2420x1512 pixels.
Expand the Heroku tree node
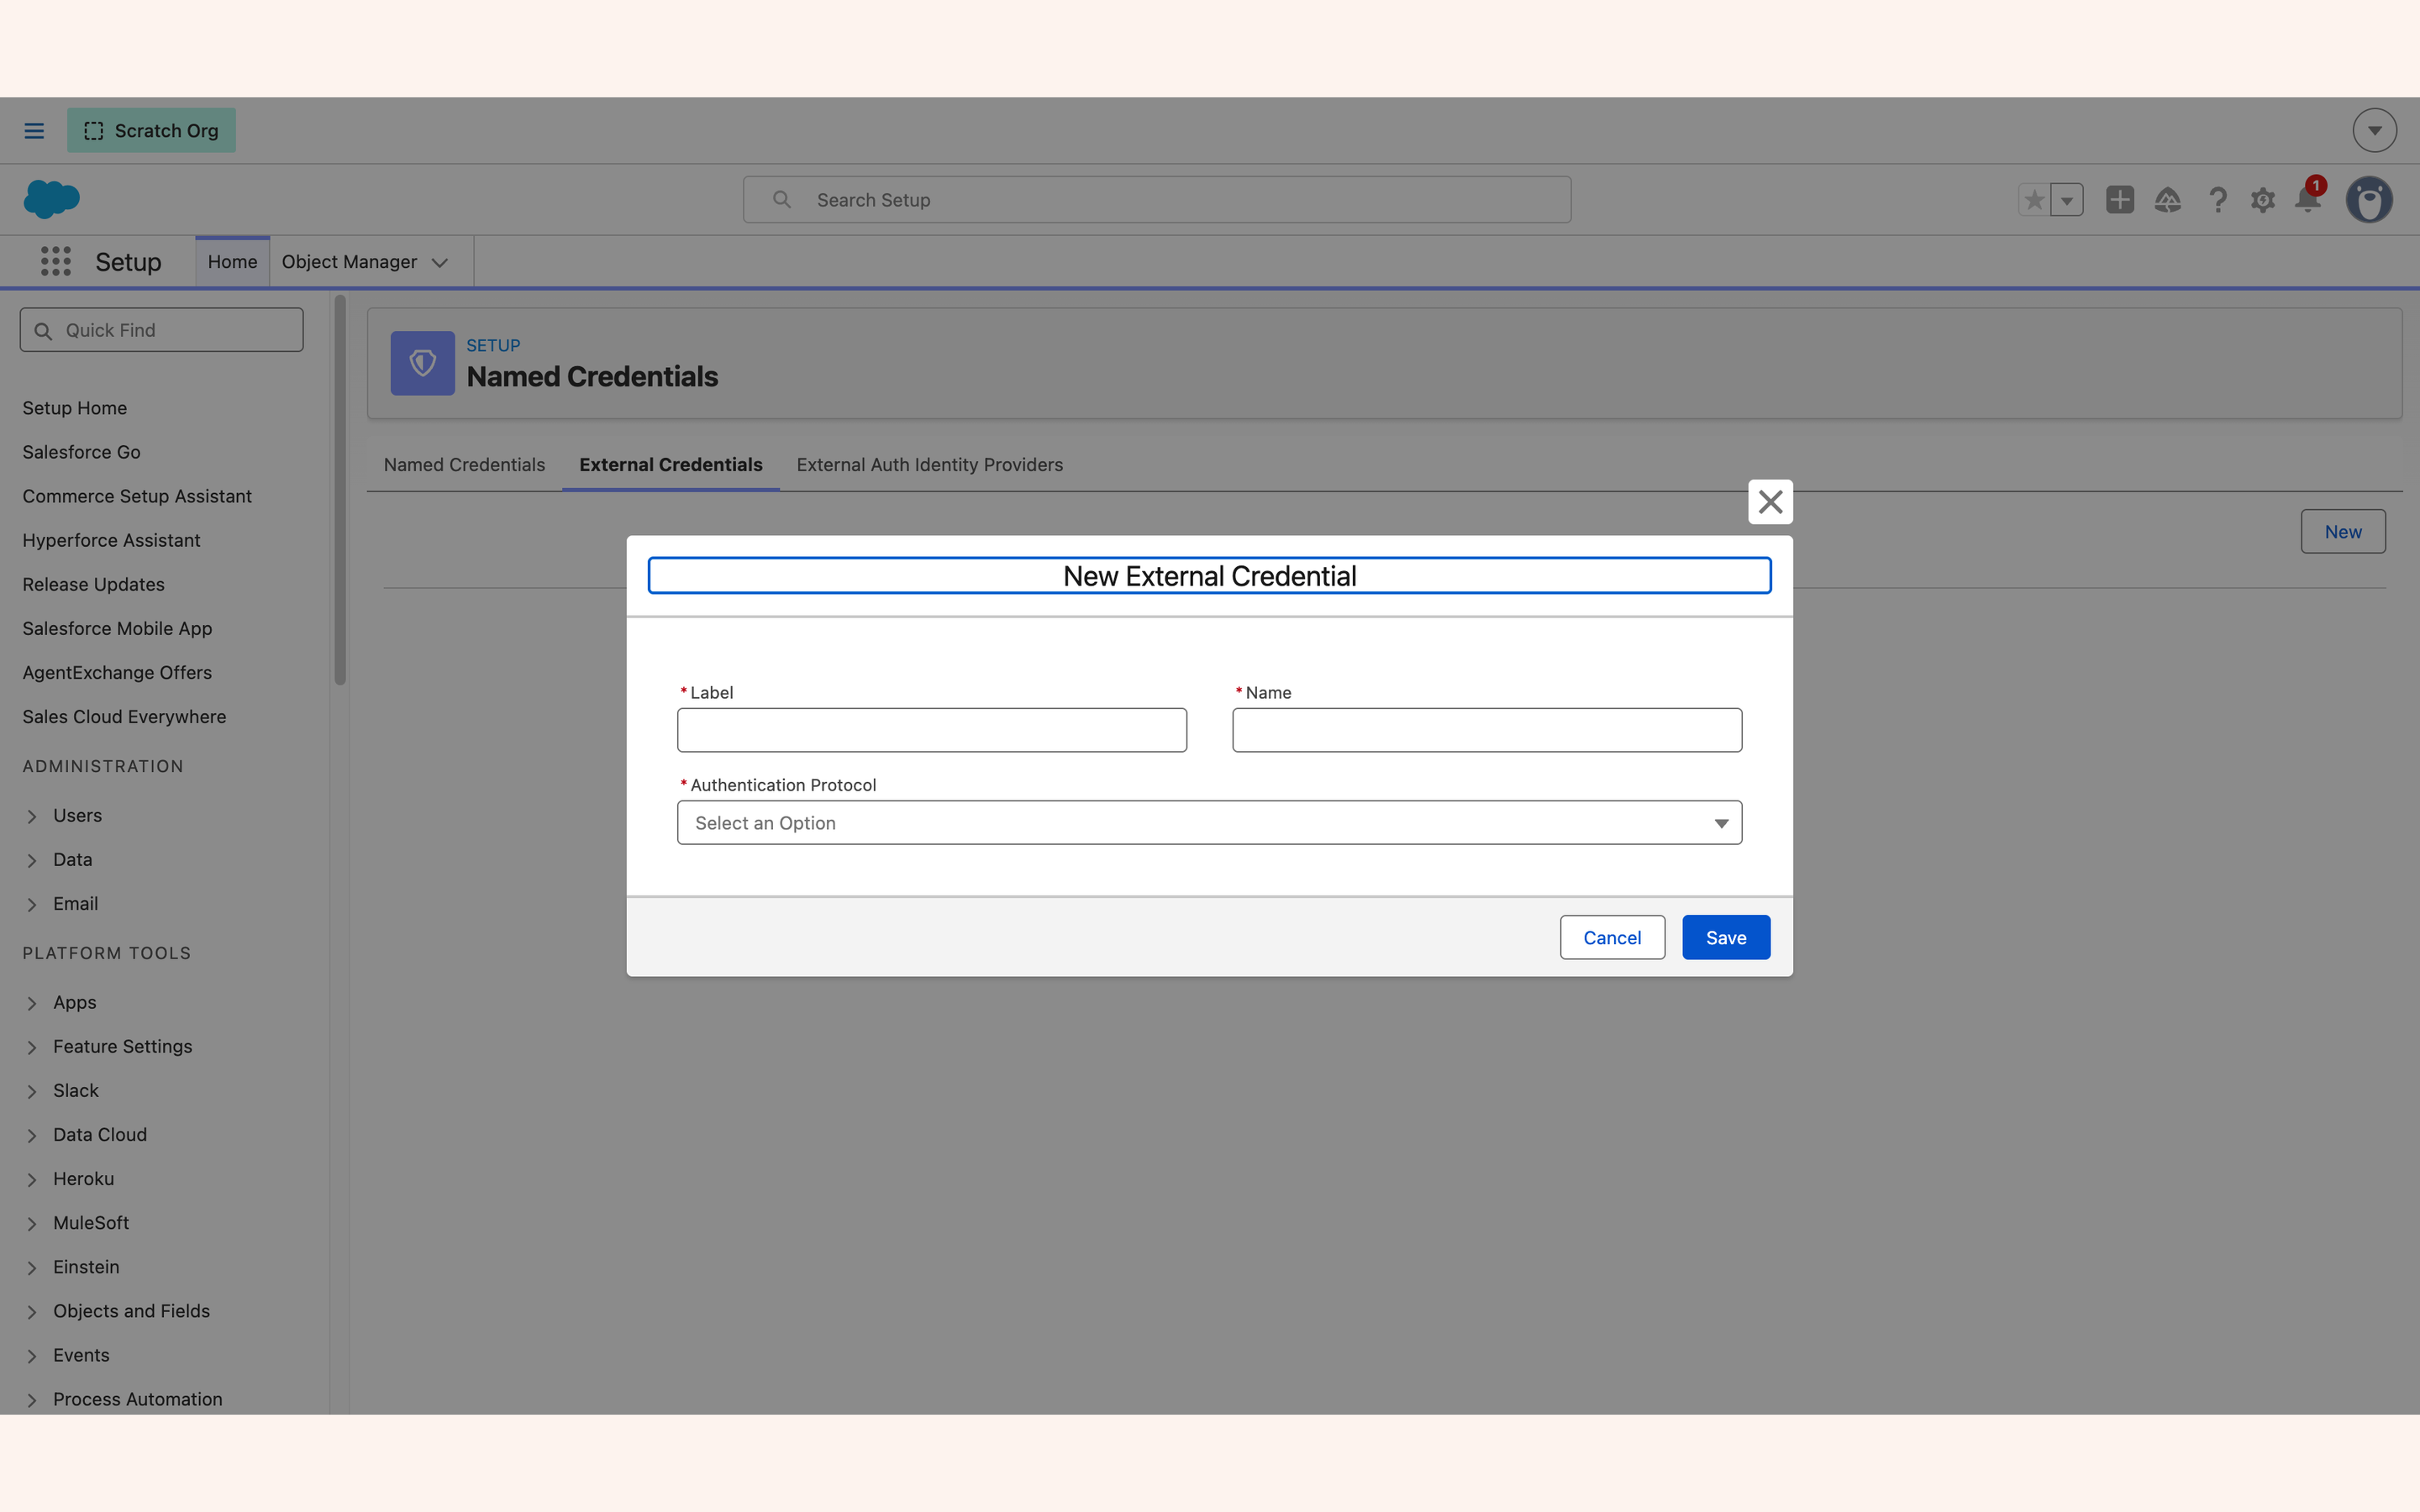tap(32, 1179)
